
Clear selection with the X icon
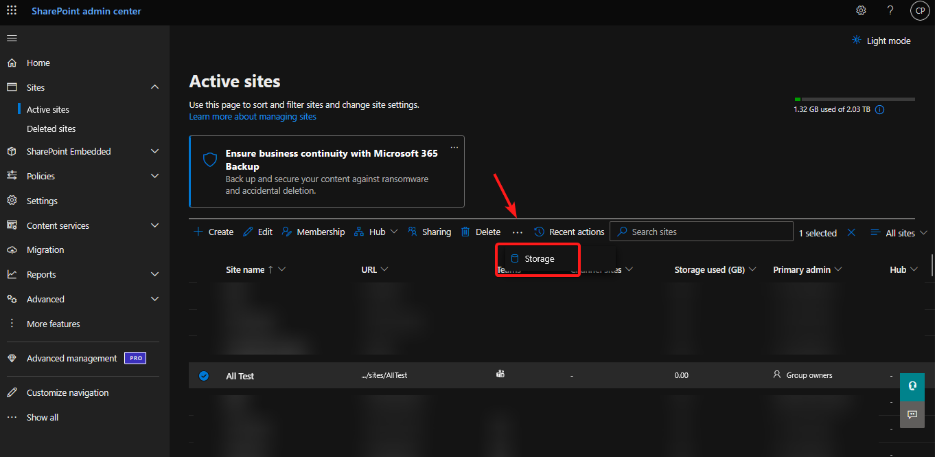852,232
